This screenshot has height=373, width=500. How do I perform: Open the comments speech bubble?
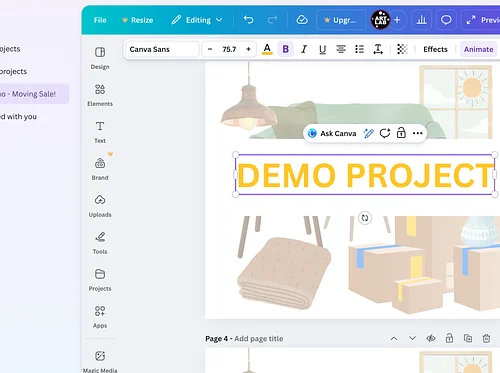tap(446, 20)
